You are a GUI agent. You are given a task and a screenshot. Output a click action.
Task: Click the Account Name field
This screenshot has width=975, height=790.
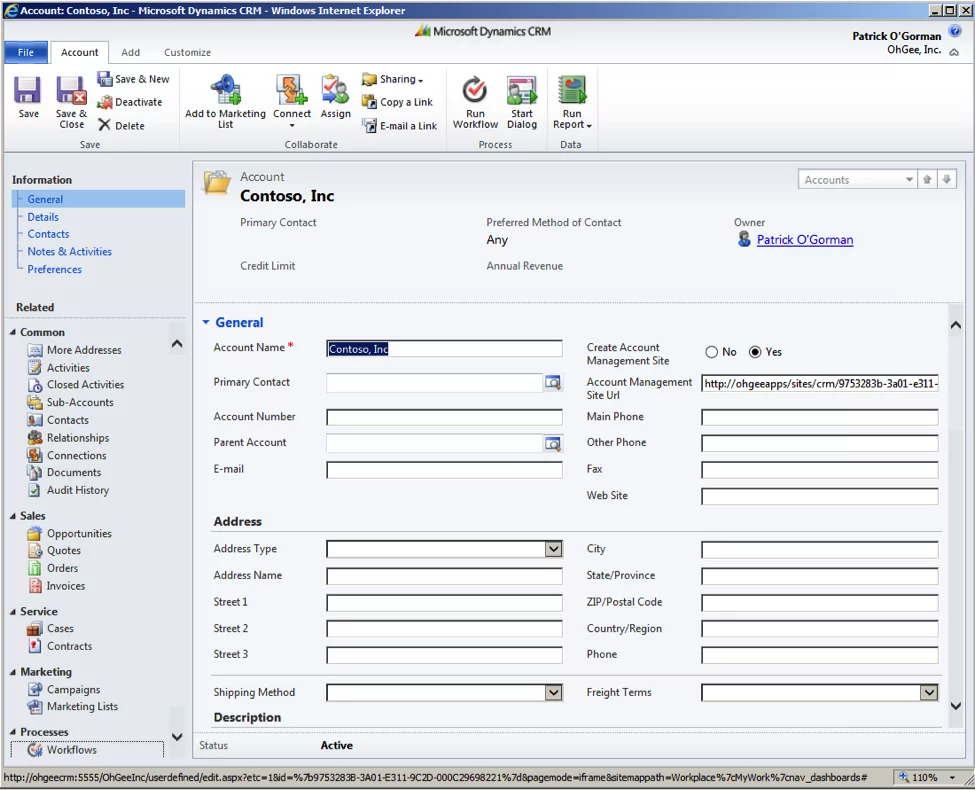coord(444,349)
